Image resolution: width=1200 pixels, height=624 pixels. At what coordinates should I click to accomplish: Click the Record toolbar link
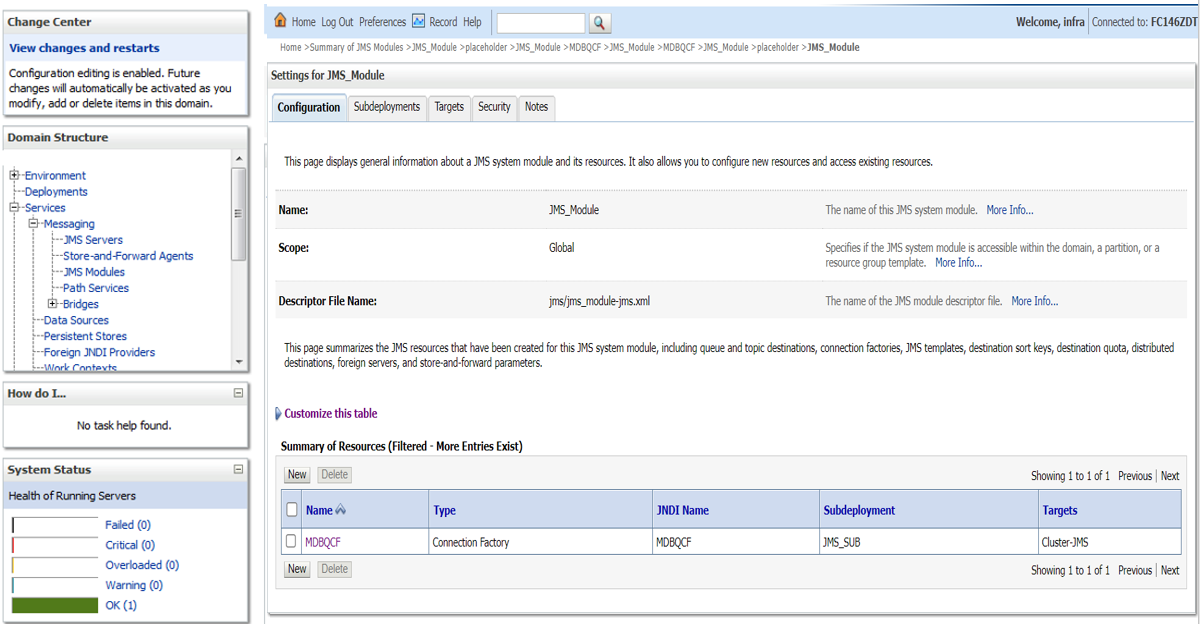point(443,22)
